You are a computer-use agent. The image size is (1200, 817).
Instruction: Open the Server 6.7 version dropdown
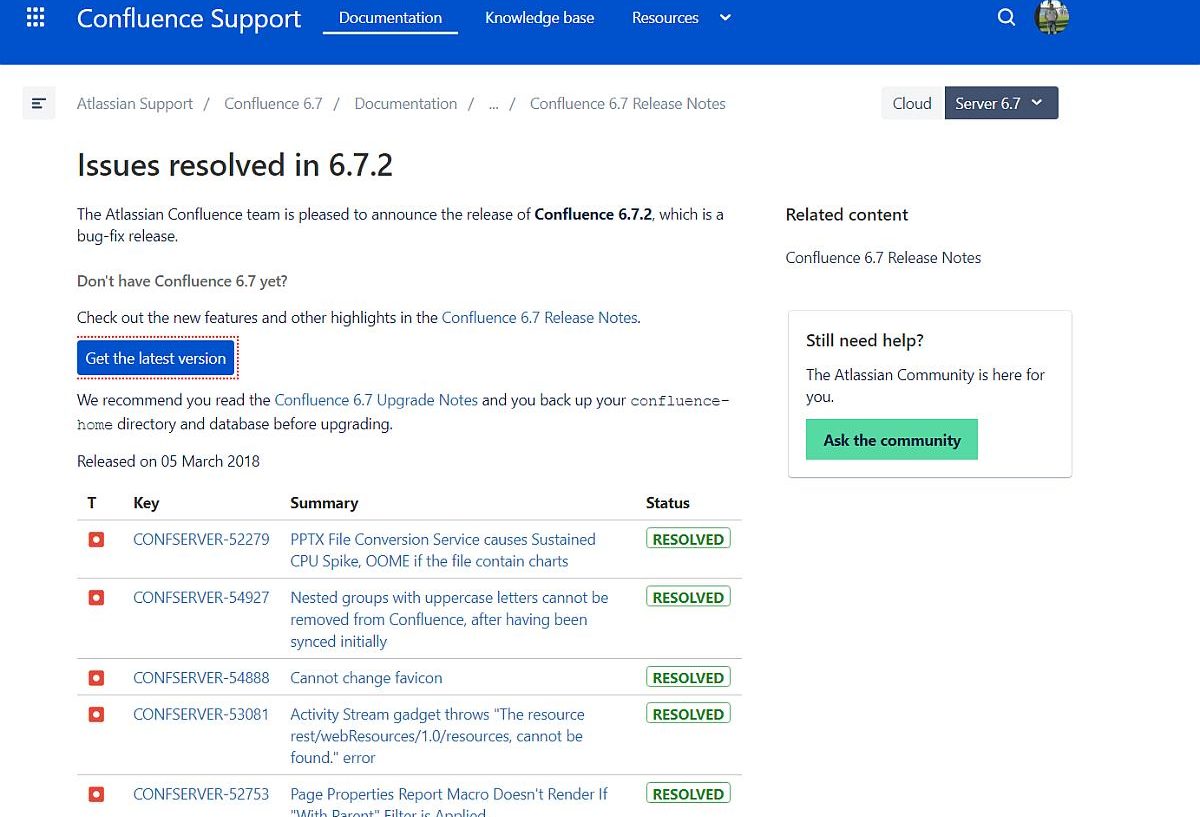[x=1001, y=103]
